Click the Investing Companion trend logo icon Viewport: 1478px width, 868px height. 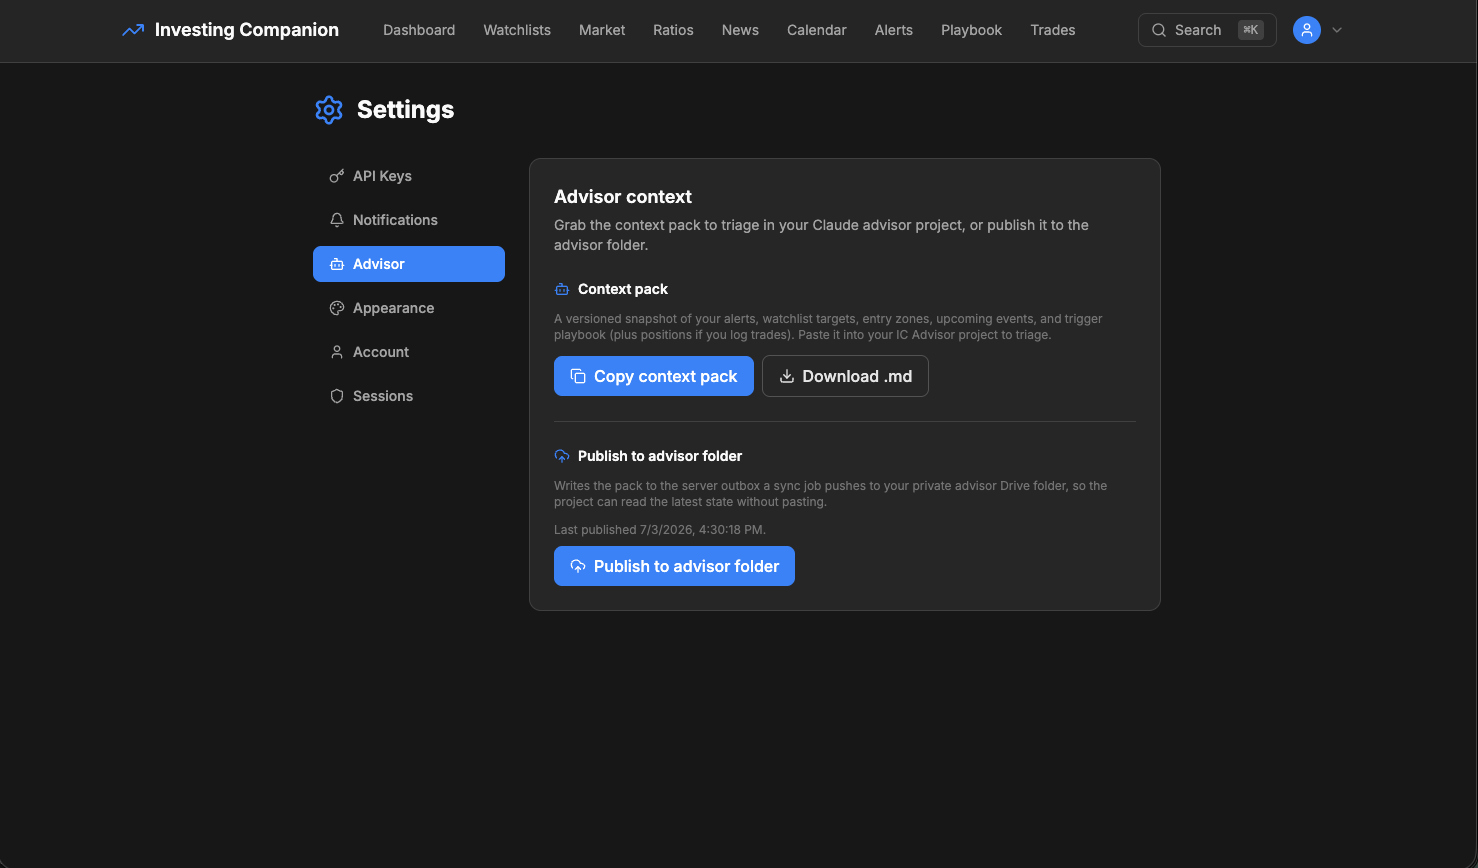pyautogui.click(x=133, y=30)
